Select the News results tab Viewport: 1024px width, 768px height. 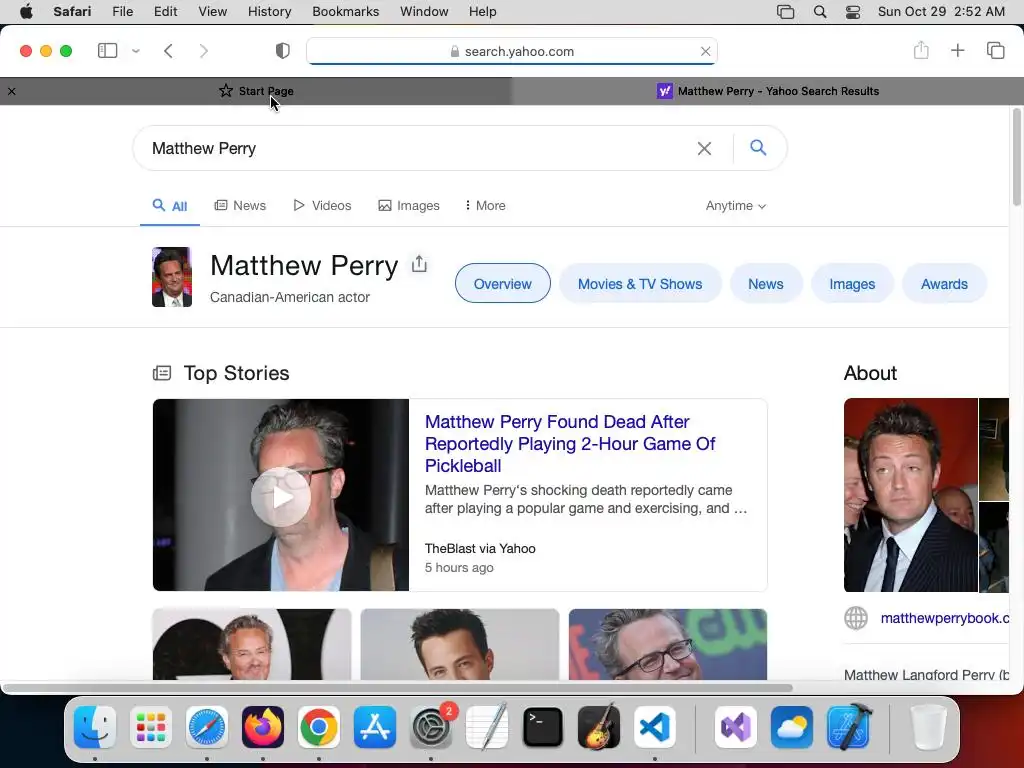point(240,206)
